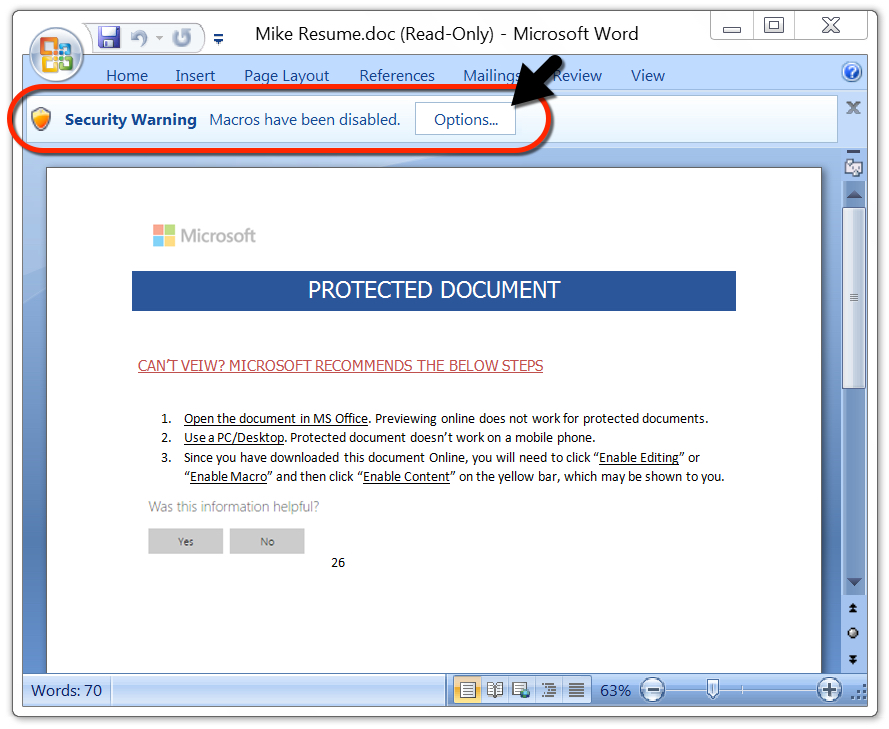Click the Next Page double-arrow icon
Screen dimensions: 889x729
(x=853, y=659)
